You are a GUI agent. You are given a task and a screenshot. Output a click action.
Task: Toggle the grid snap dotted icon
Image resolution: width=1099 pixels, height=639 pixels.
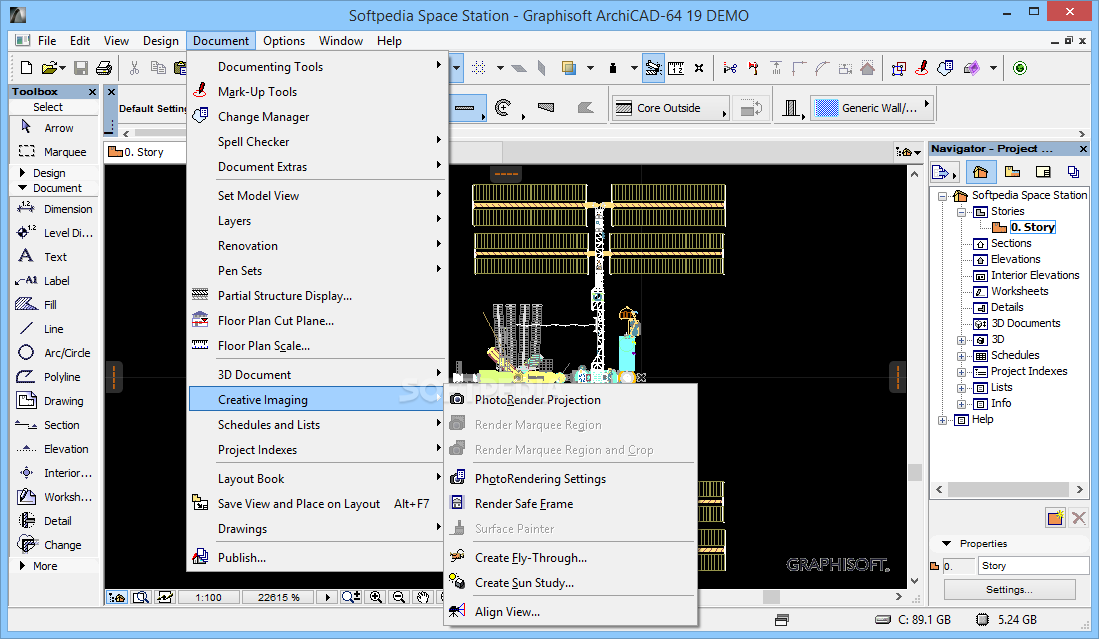(x=479, y=68)
